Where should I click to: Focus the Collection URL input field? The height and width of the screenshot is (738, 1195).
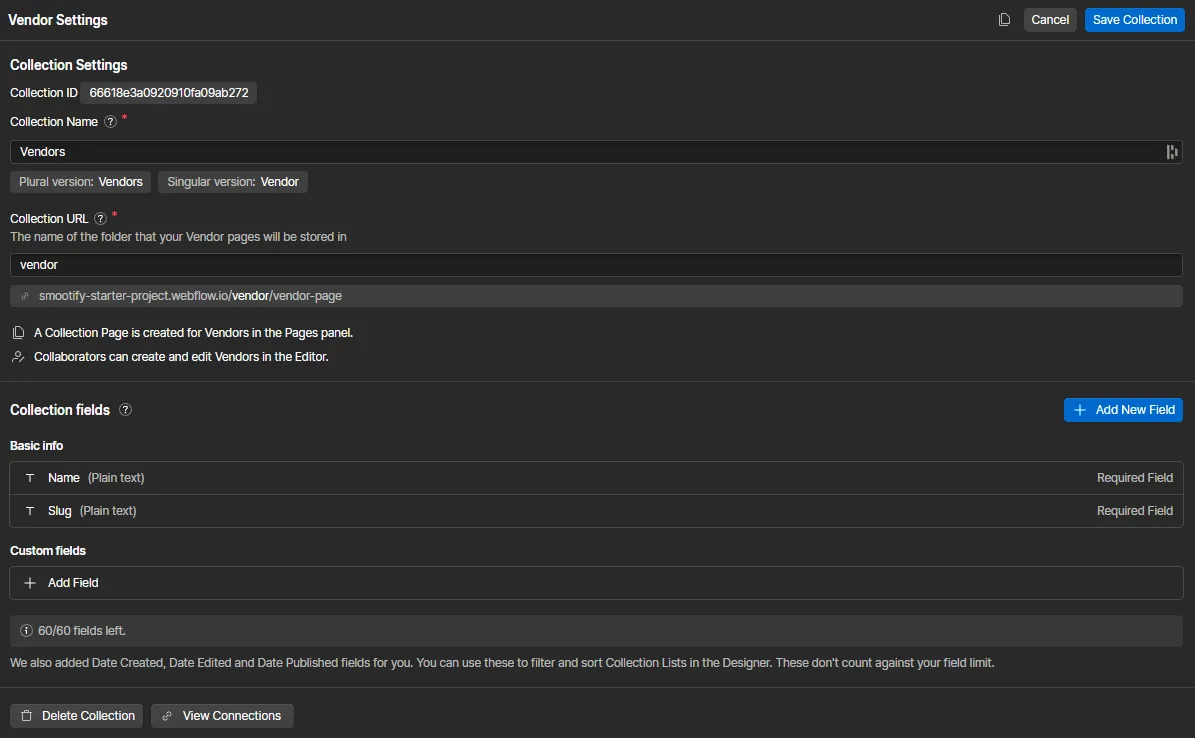pos(595,265)
